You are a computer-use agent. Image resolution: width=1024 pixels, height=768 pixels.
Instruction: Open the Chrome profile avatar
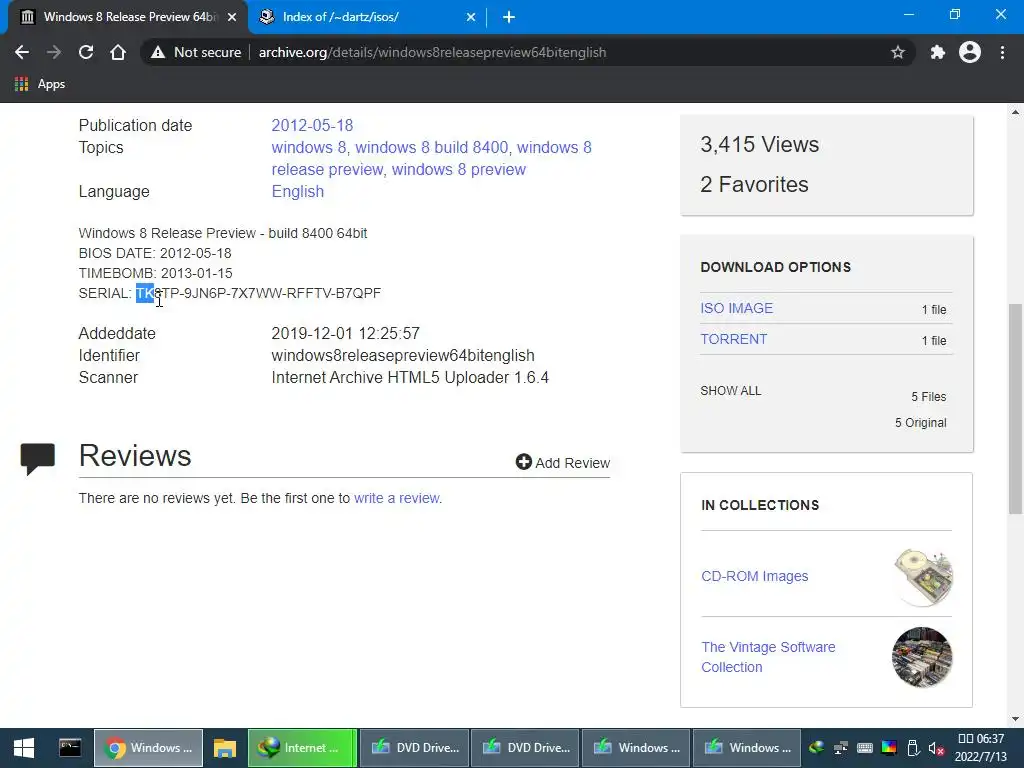point(970,52)
